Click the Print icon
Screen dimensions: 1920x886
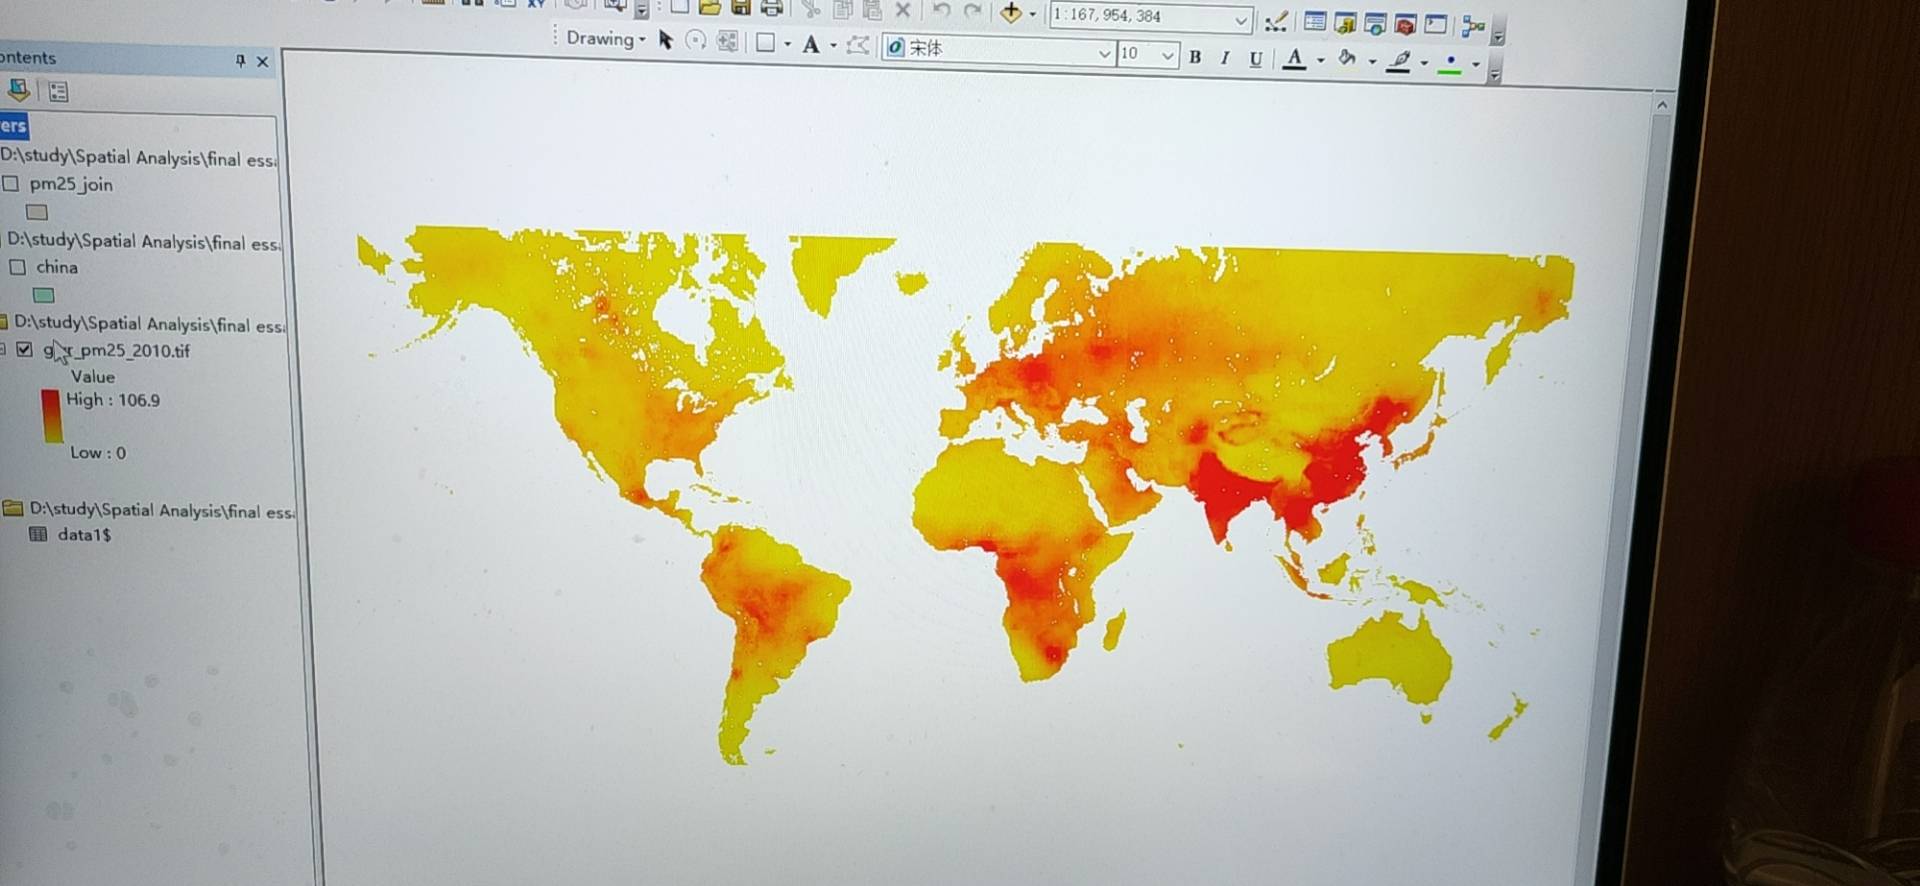pos(771,8)
